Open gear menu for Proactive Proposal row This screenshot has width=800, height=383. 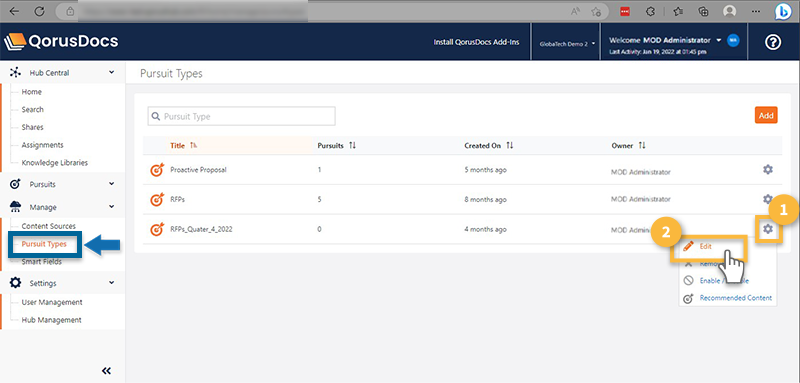[x=768, y=169]
